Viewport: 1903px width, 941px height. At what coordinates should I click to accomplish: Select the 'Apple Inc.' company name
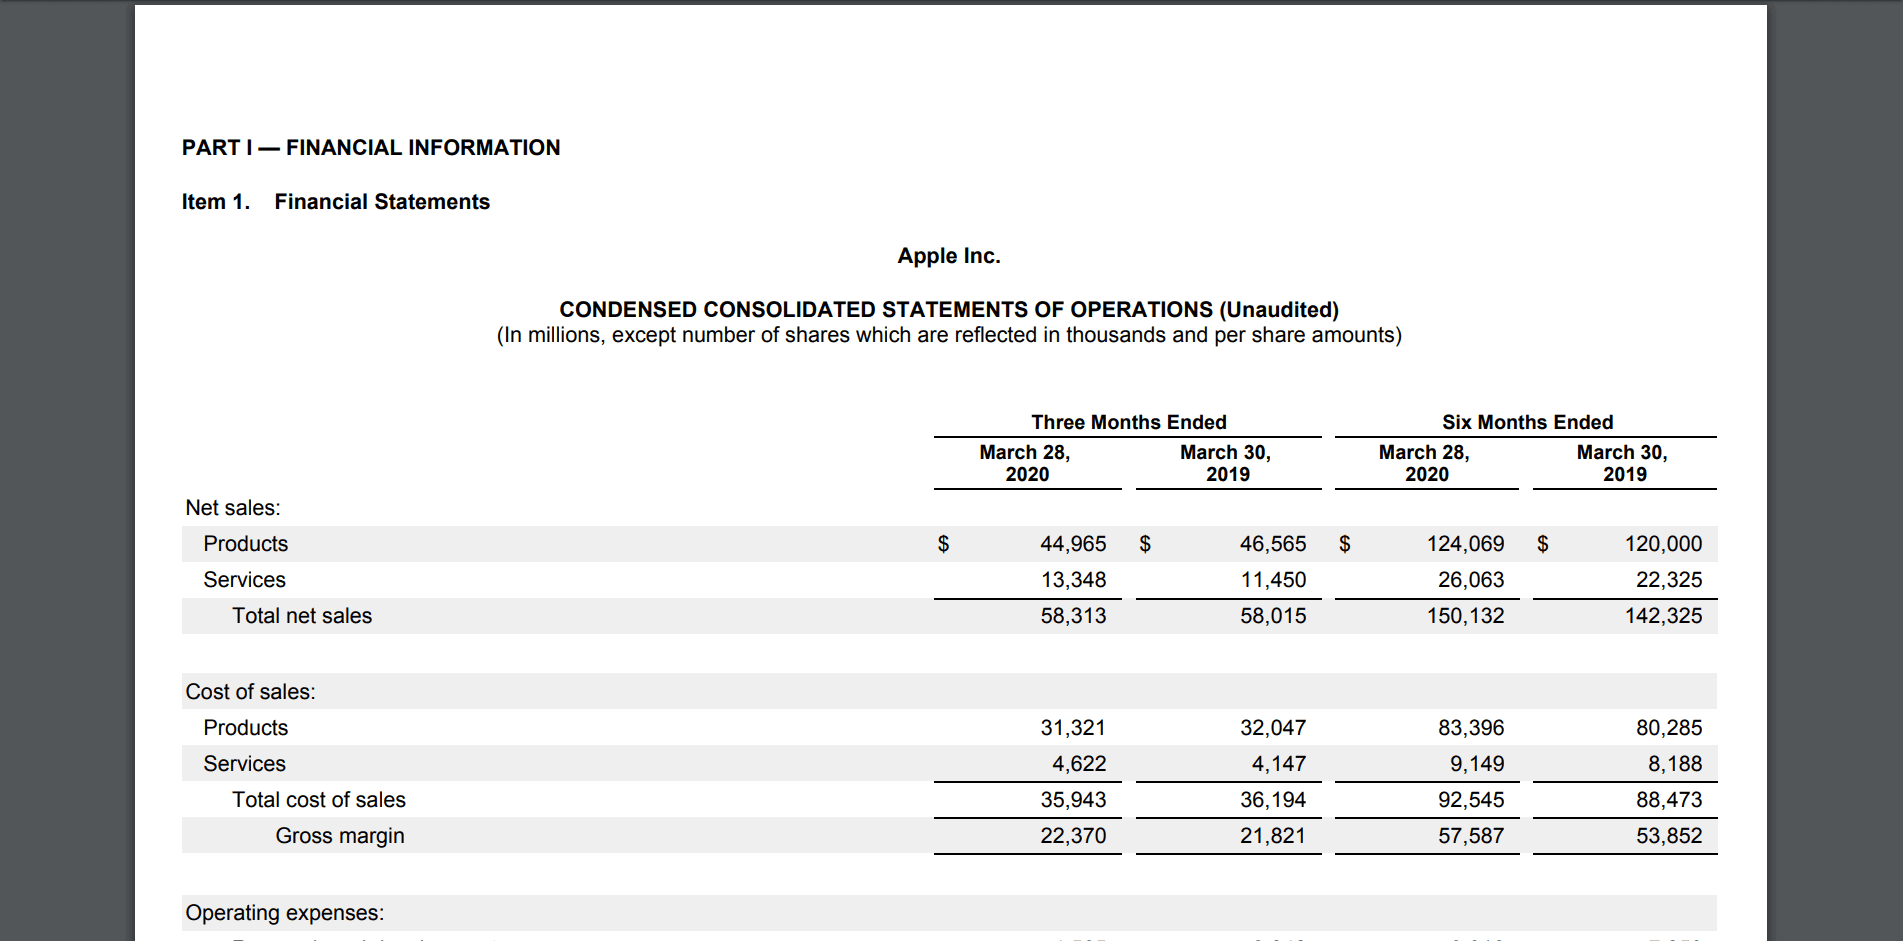[x=949, y=256]
